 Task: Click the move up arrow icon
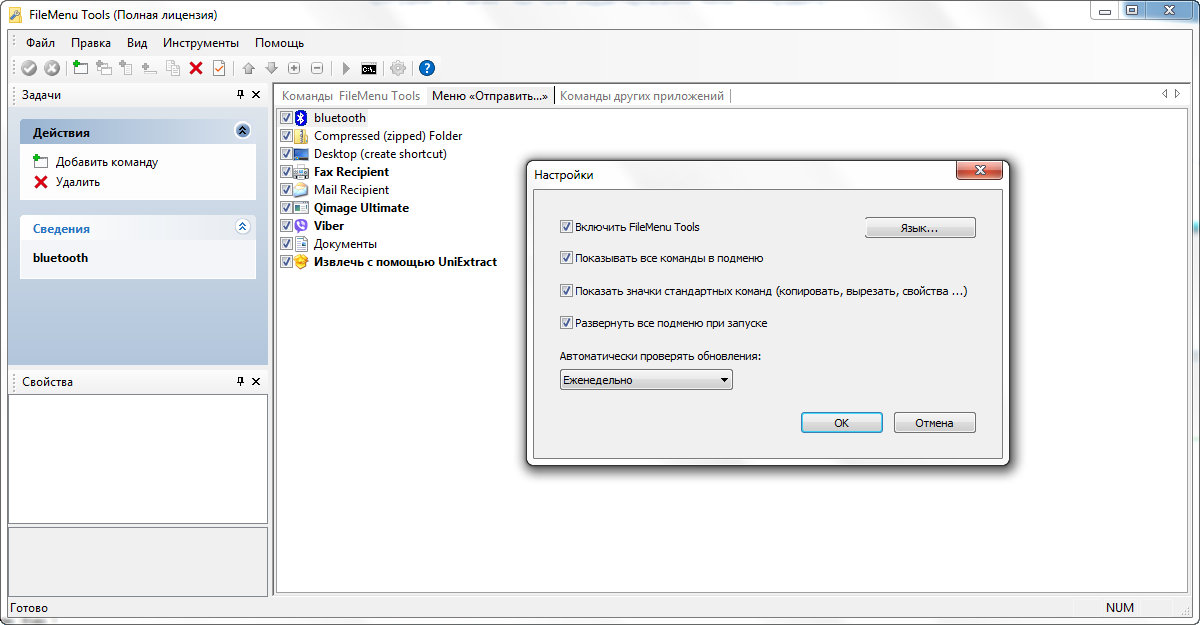[x=249, y=68]
